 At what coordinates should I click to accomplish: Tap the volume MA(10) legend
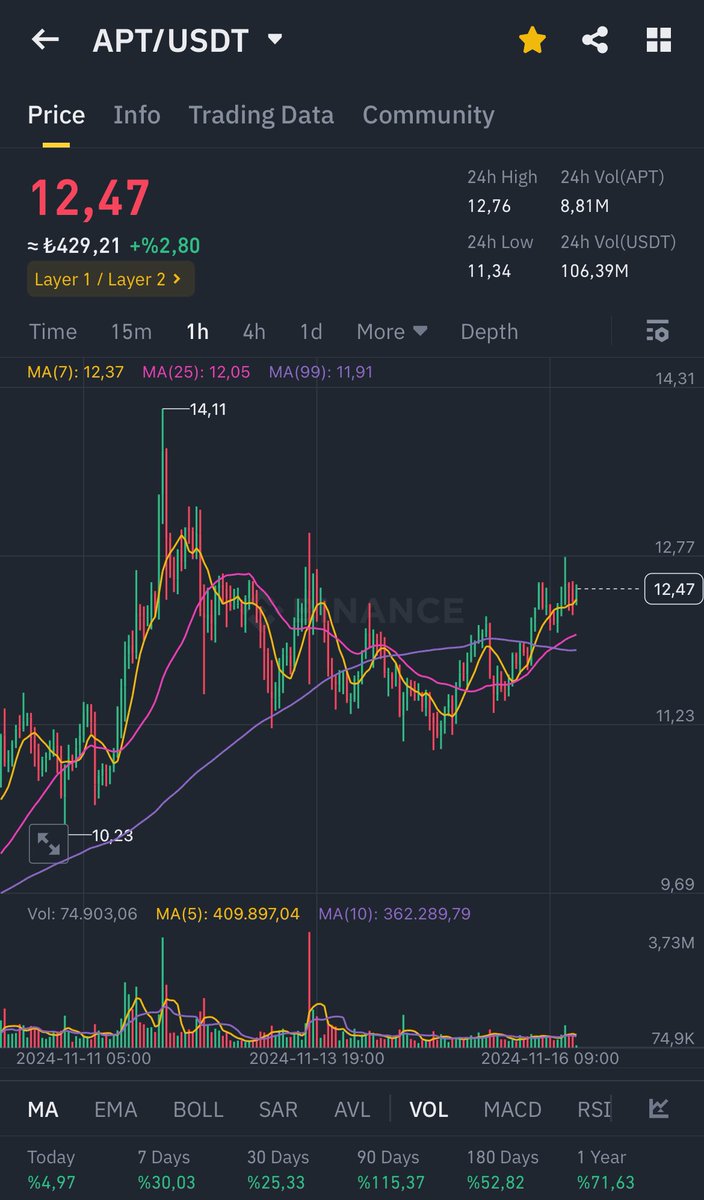394,913
